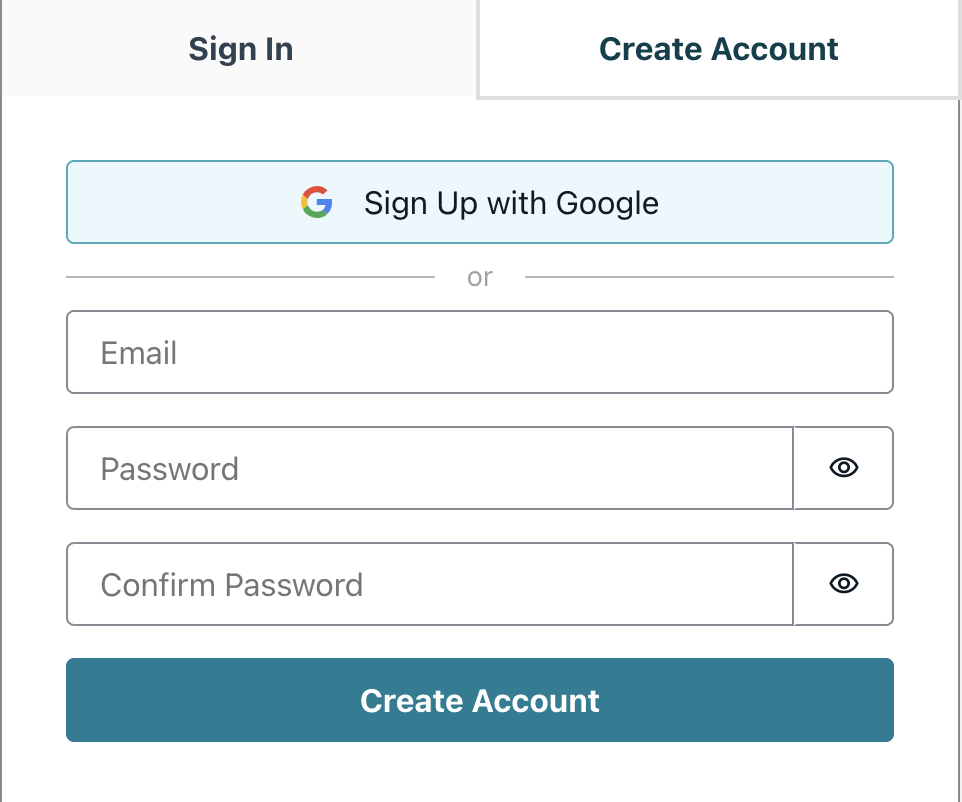The width and height of the screenshot is (962, 802).
Task: Select the Confirm Password box
Action: [x=430, y=584]
